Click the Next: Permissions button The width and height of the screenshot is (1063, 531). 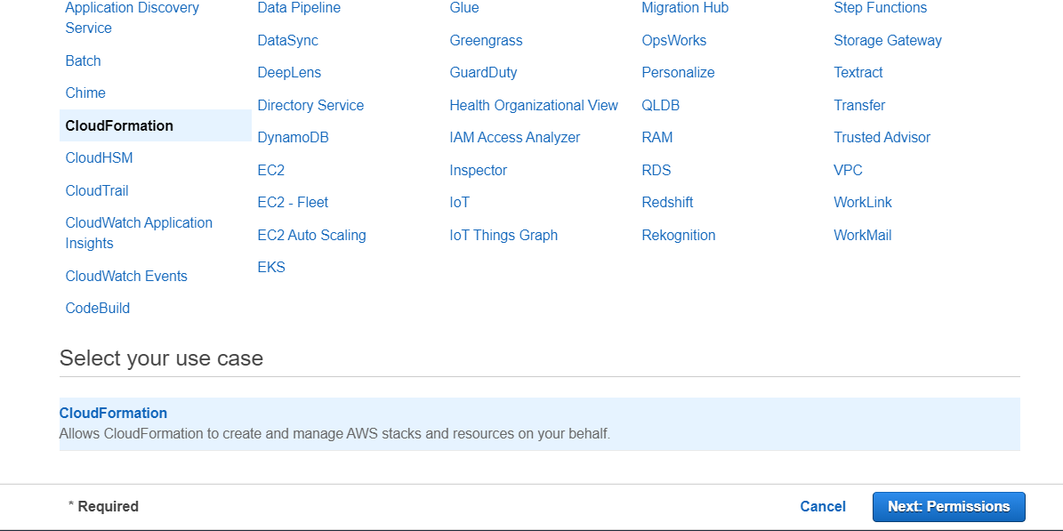click(948, 506)
